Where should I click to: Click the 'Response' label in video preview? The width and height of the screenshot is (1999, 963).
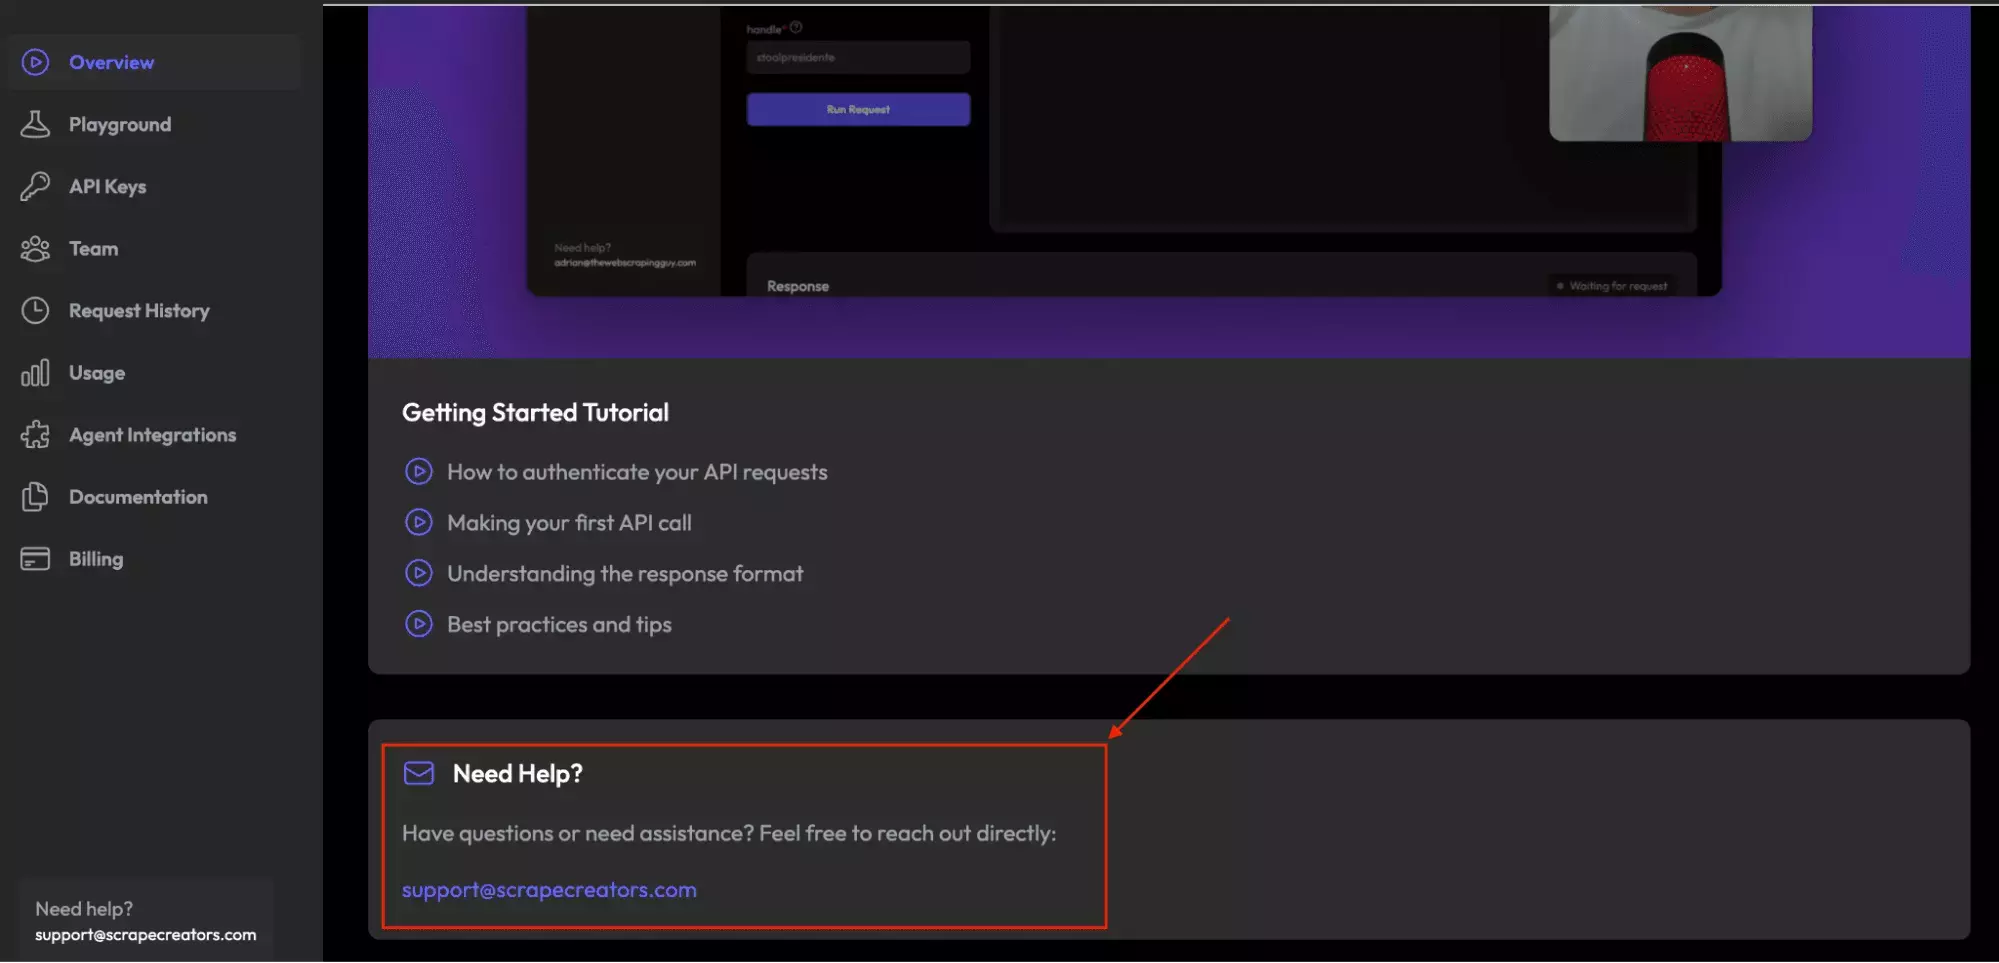pyautogui.click(x=798, y=286)
